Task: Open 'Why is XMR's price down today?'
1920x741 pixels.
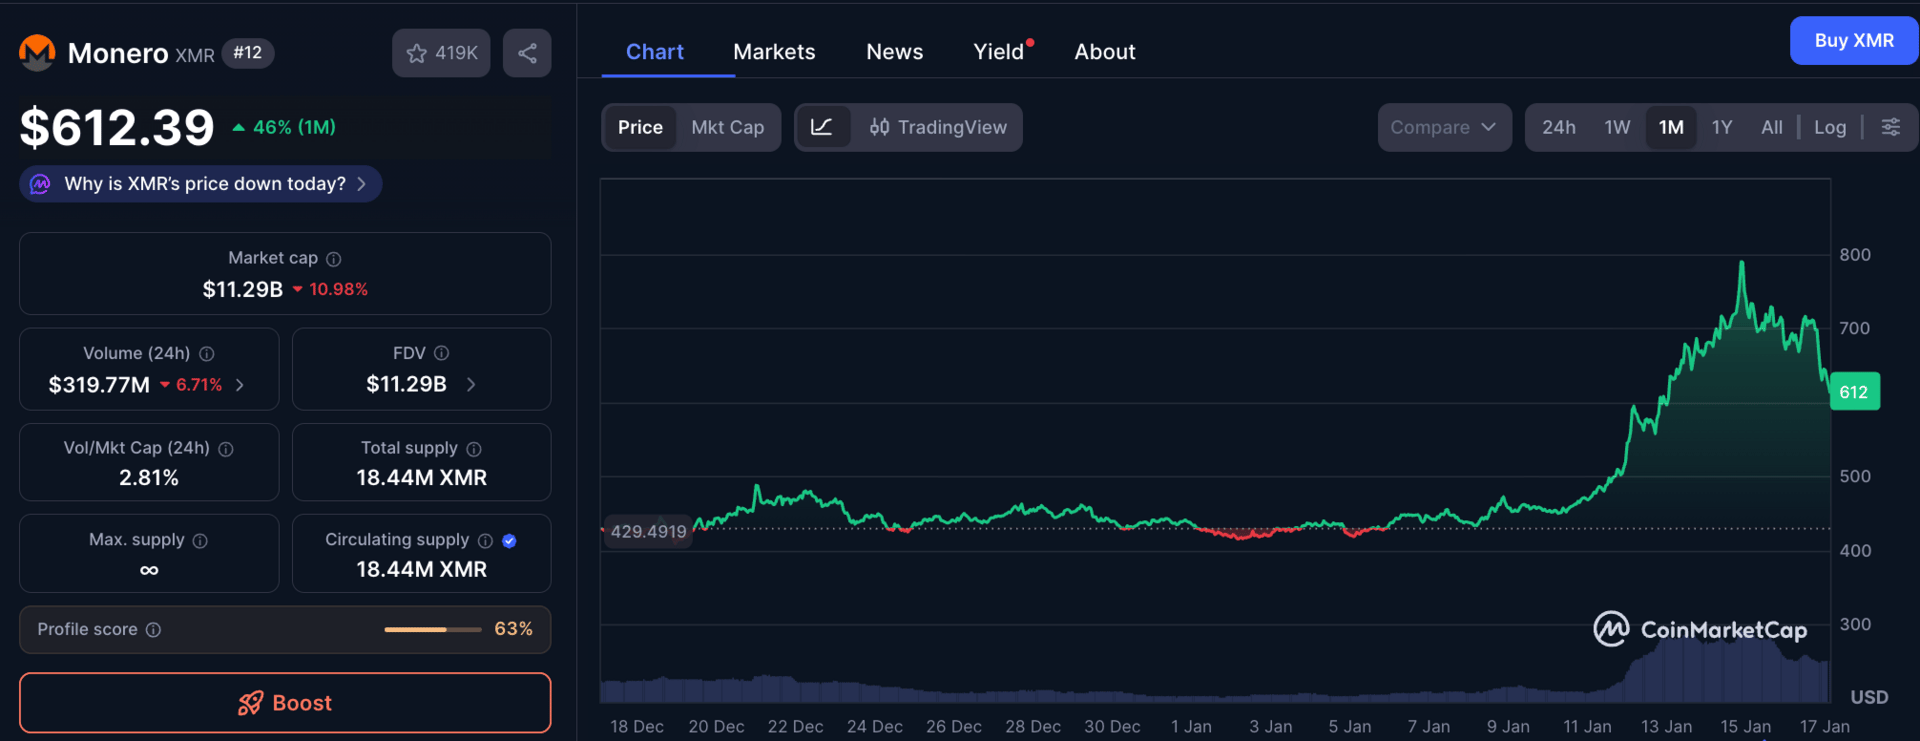Action: tap(205, 184)
